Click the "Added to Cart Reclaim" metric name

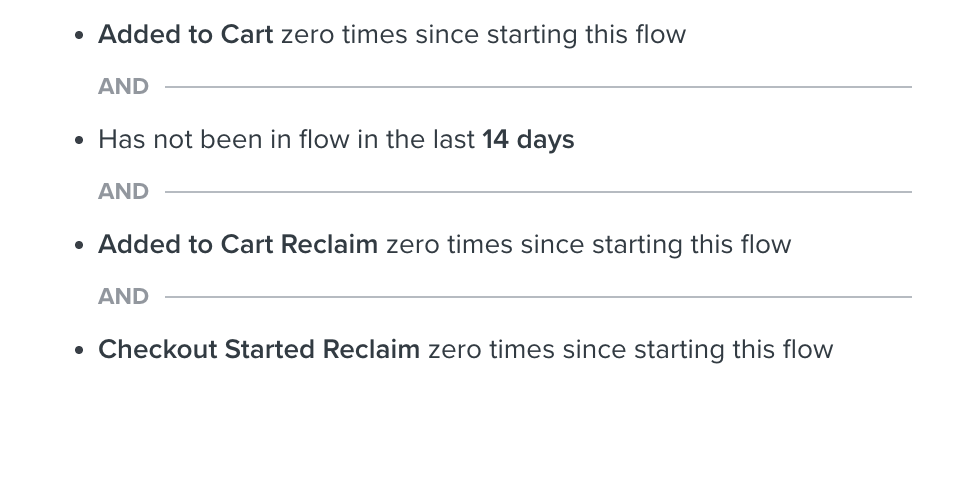pos(238,245)
